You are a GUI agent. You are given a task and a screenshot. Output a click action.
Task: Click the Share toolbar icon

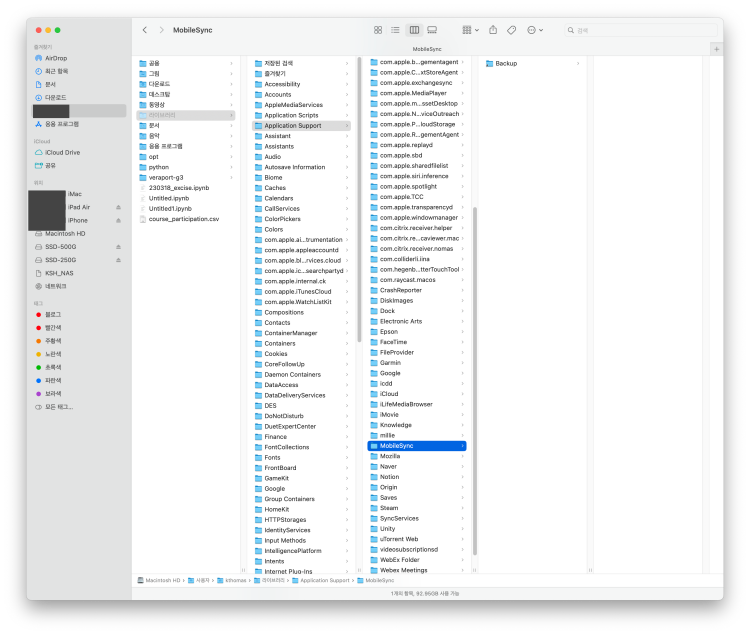493,30
